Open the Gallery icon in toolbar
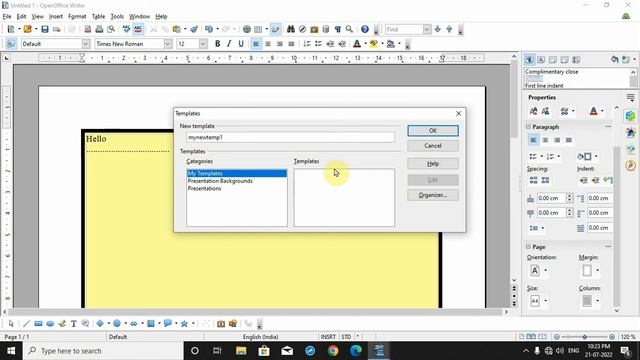The image size is (640, 360). point(314,29)
